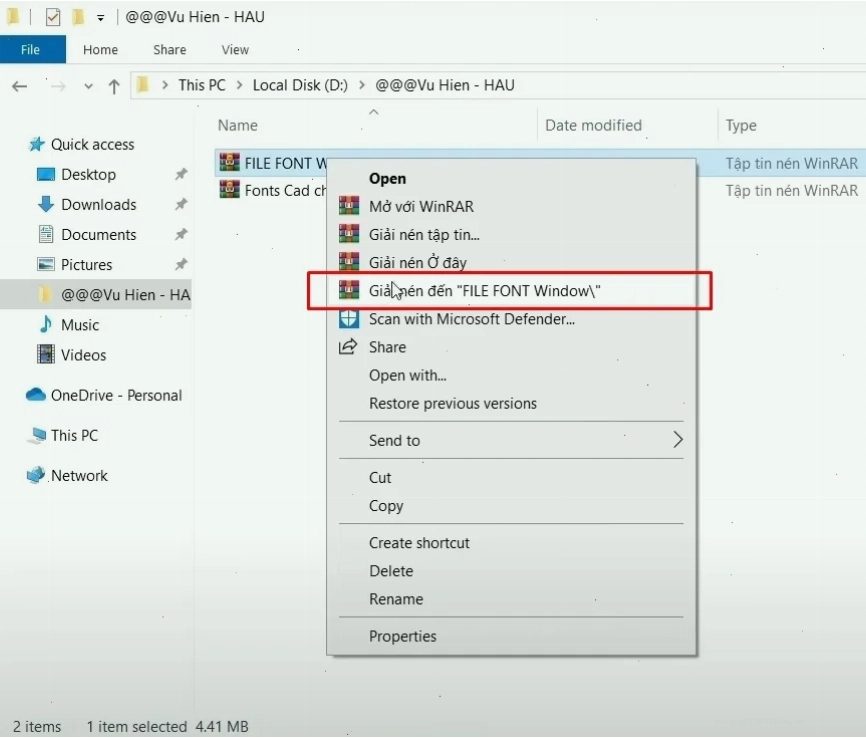Click the Documents icon in sidebar

click(x=46, y=234)
